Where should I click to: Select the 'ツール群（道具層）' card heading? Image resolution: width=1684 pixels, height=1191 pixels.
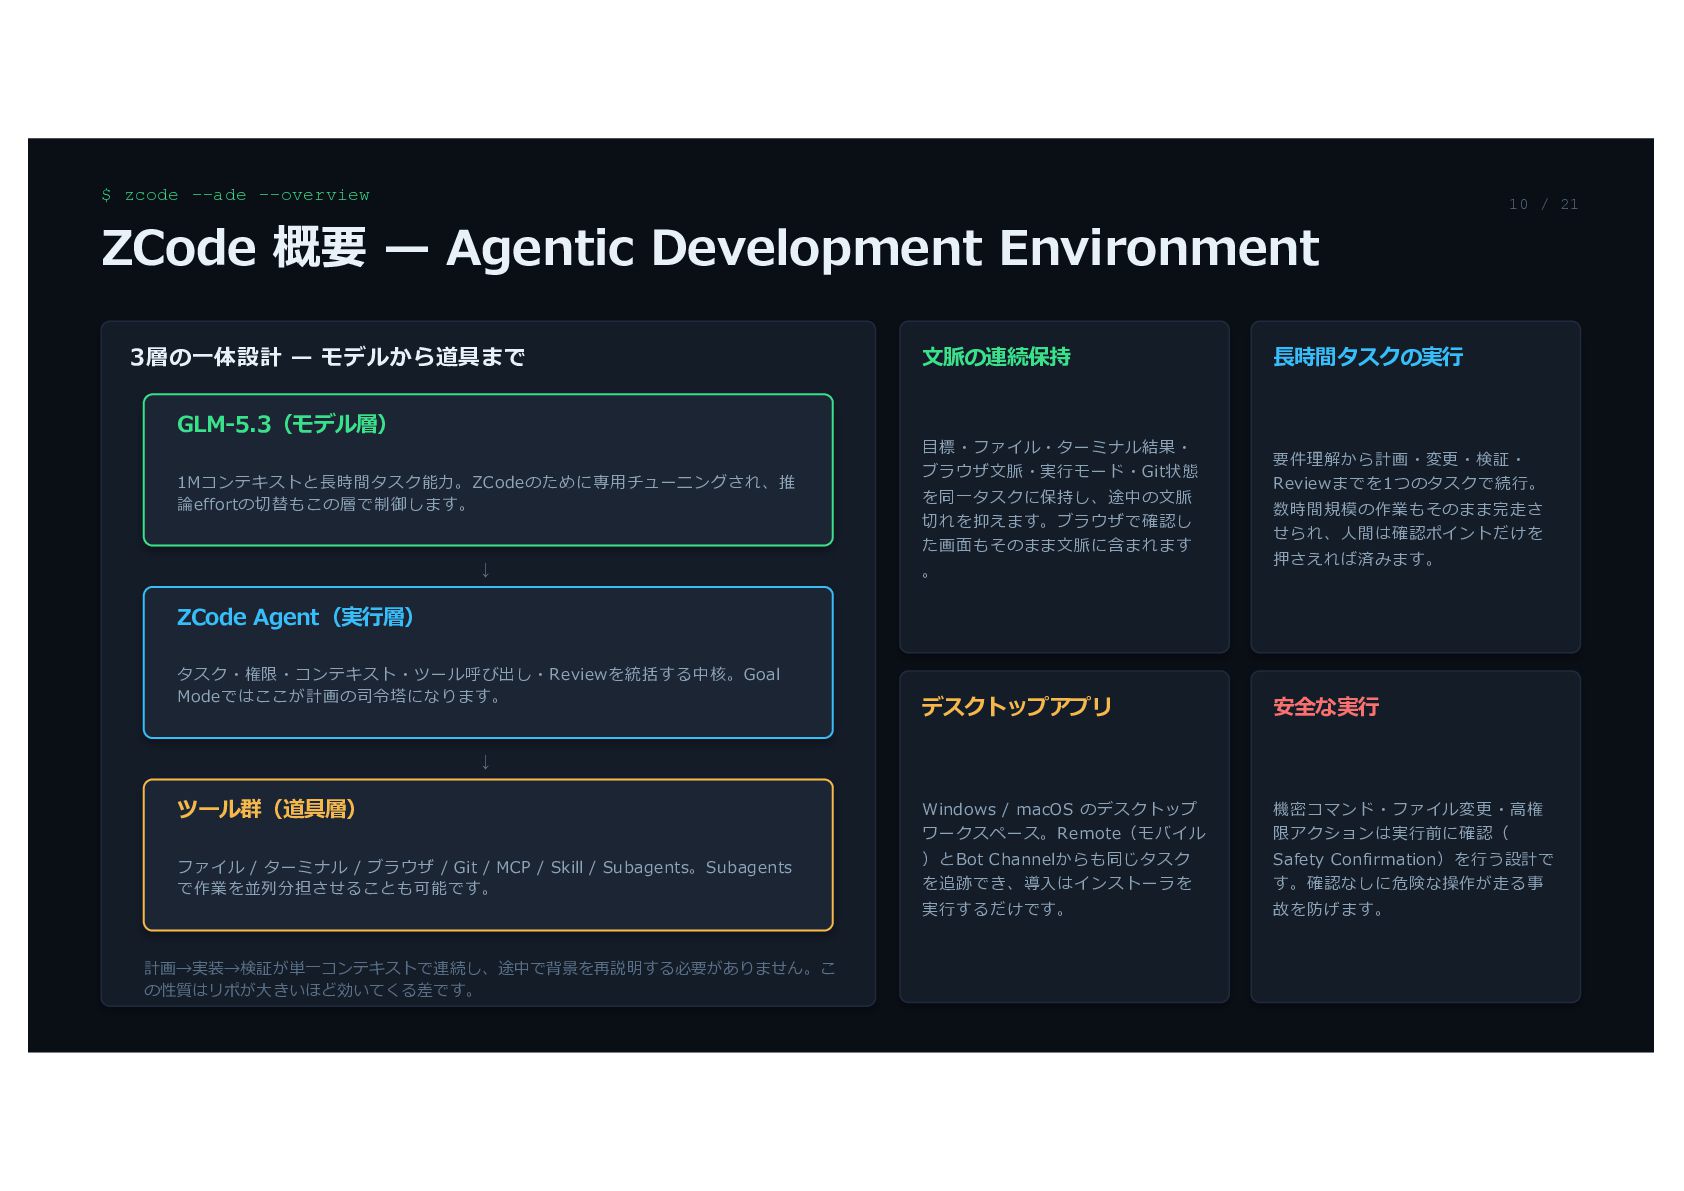coord(266,809)
